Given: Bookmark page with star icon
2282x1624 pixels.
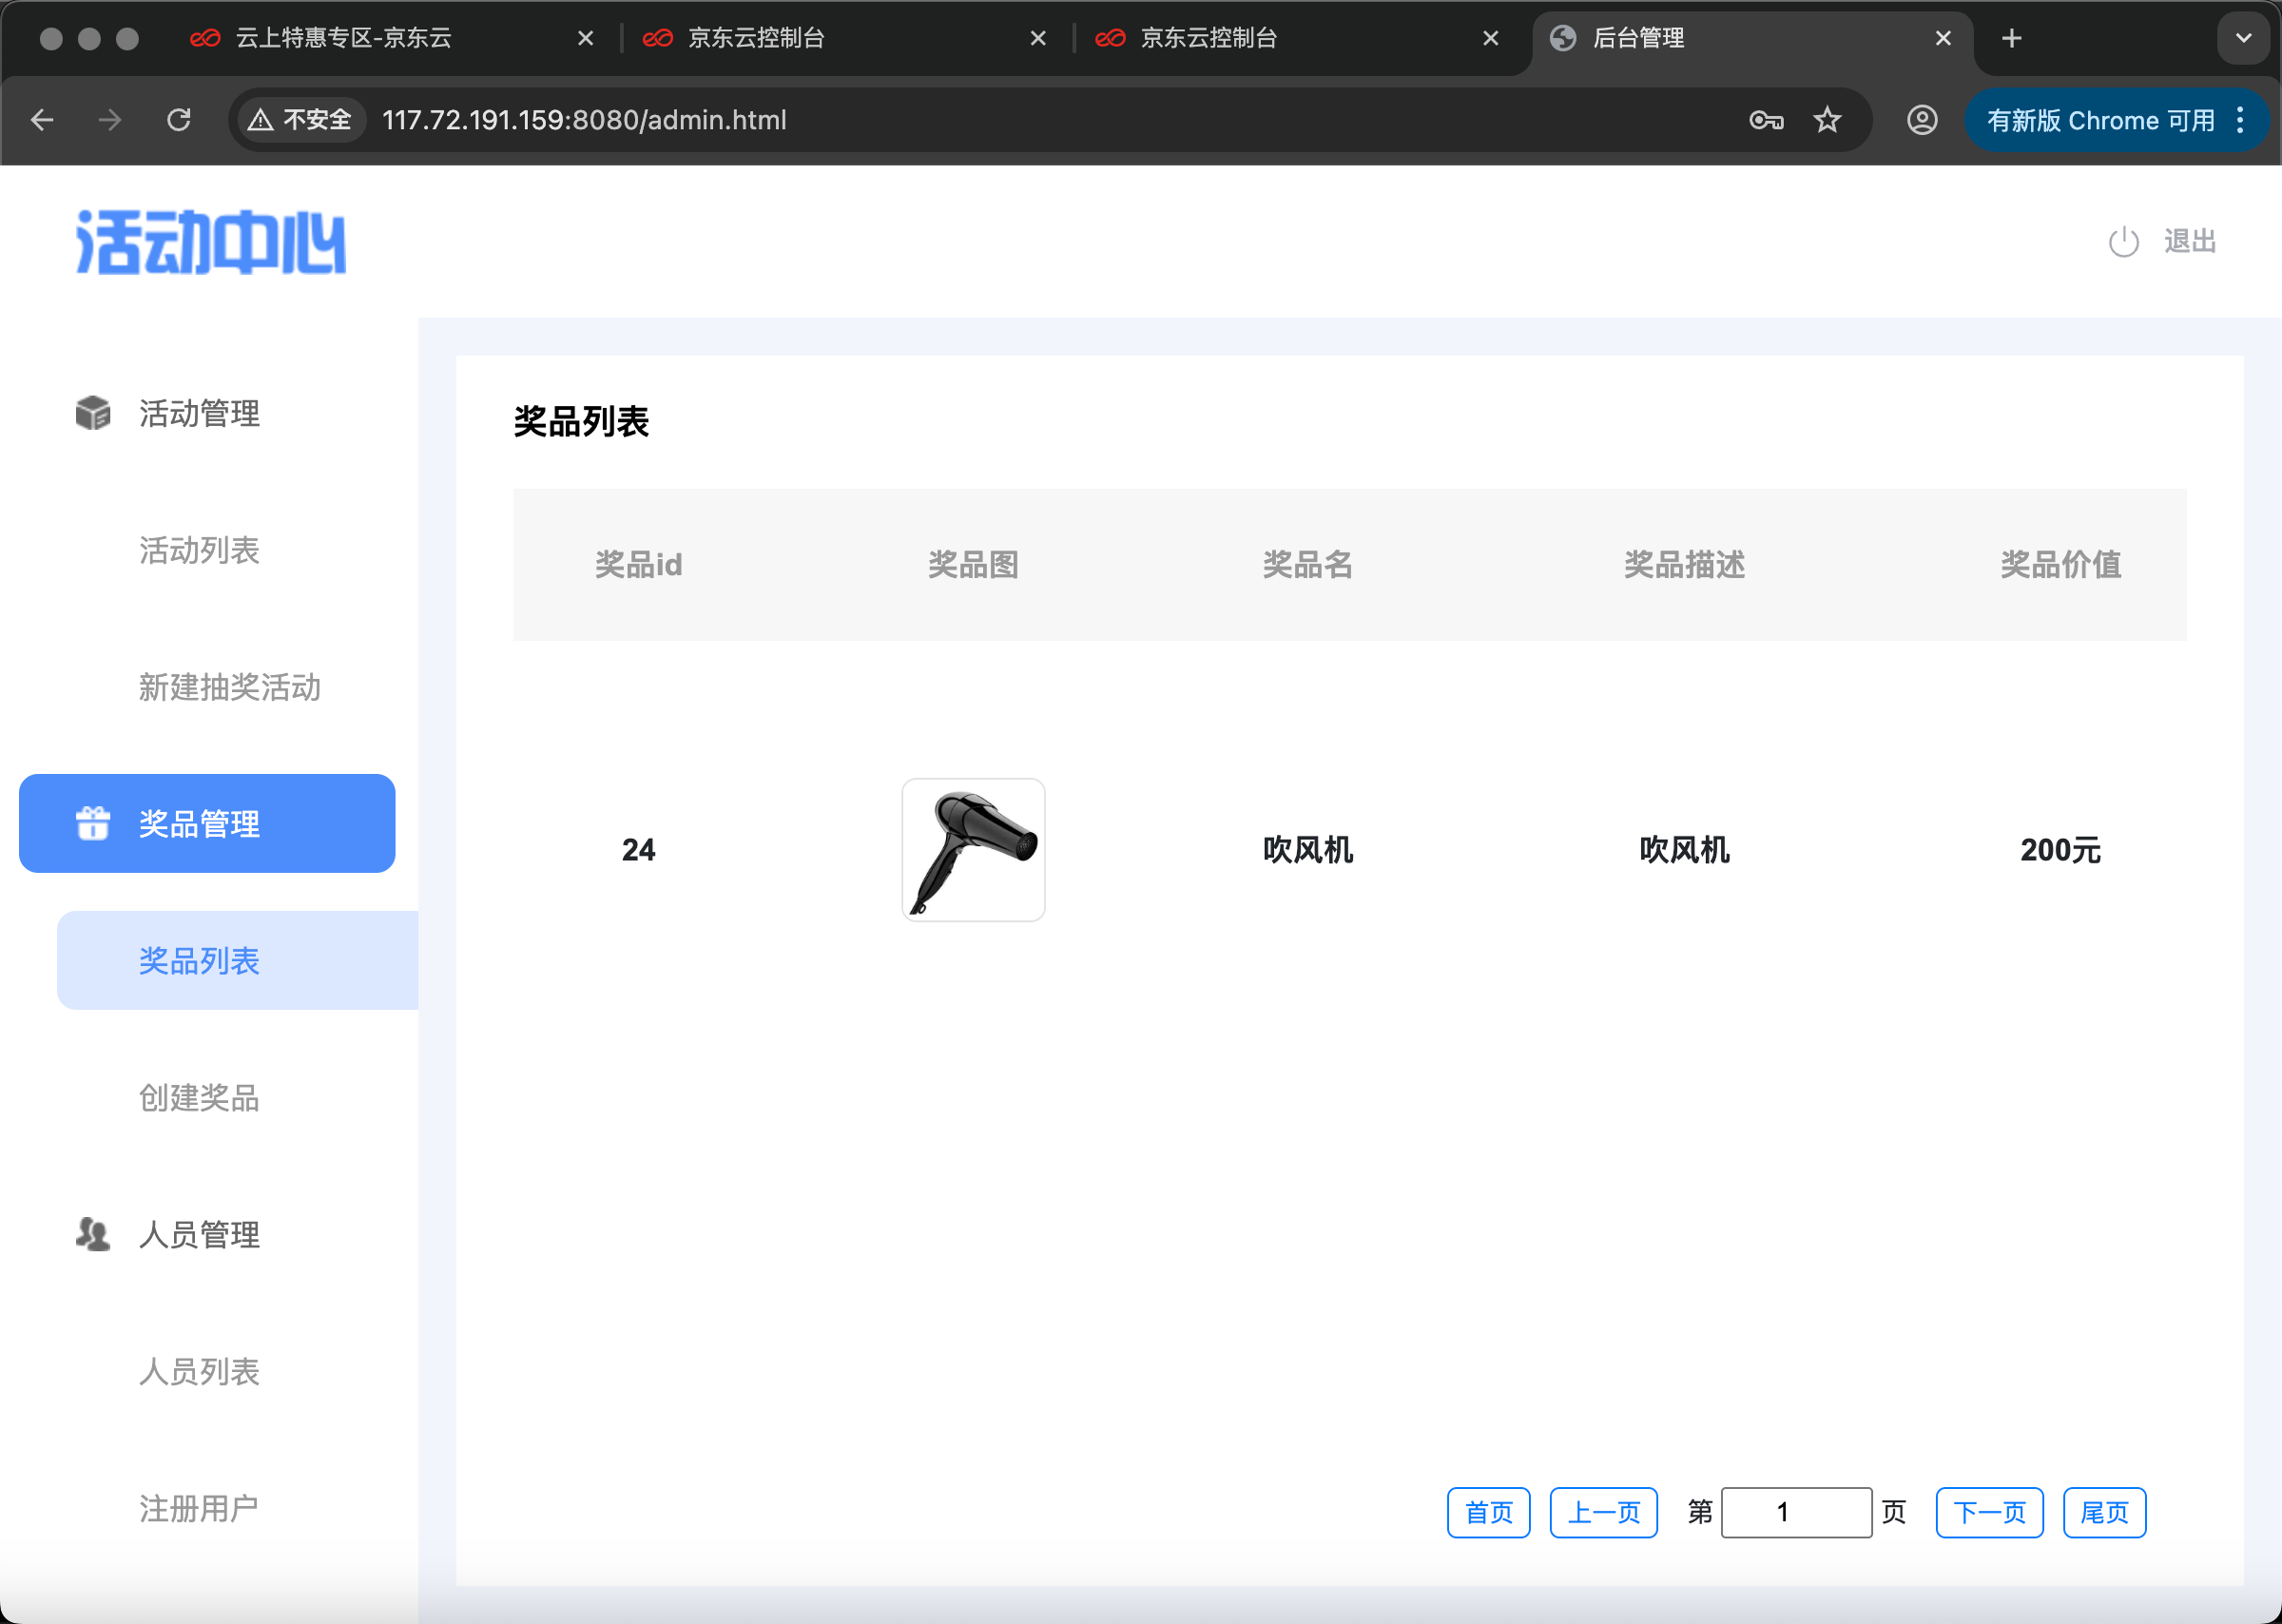Looking at the screenshot, I should [1827, 120].
